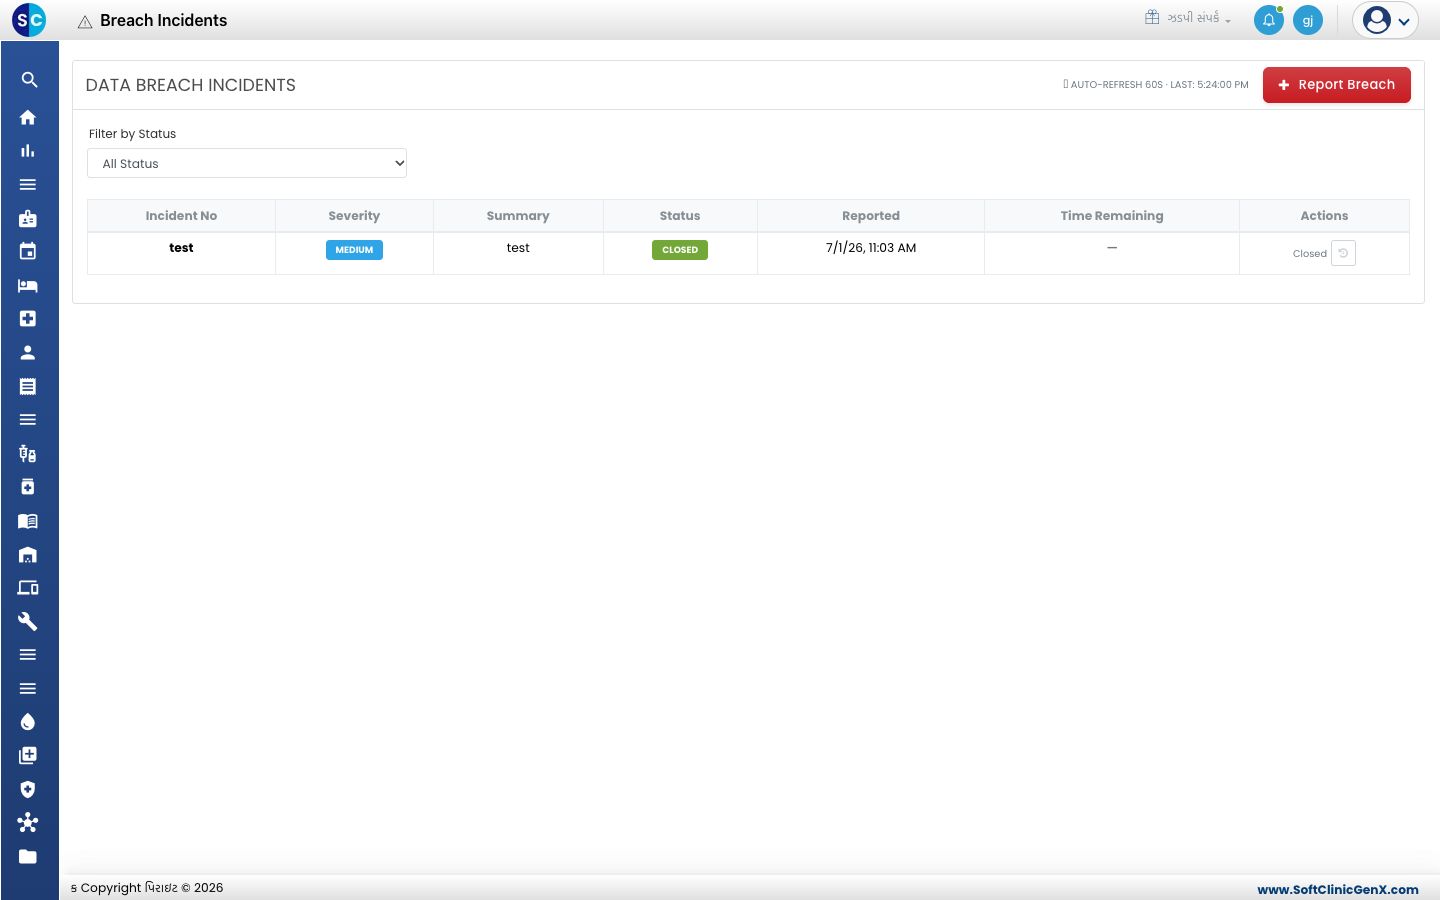The image size is (1440, 900).
Task: Click the CLOSED status badge
Action: (x=680, y=250)
